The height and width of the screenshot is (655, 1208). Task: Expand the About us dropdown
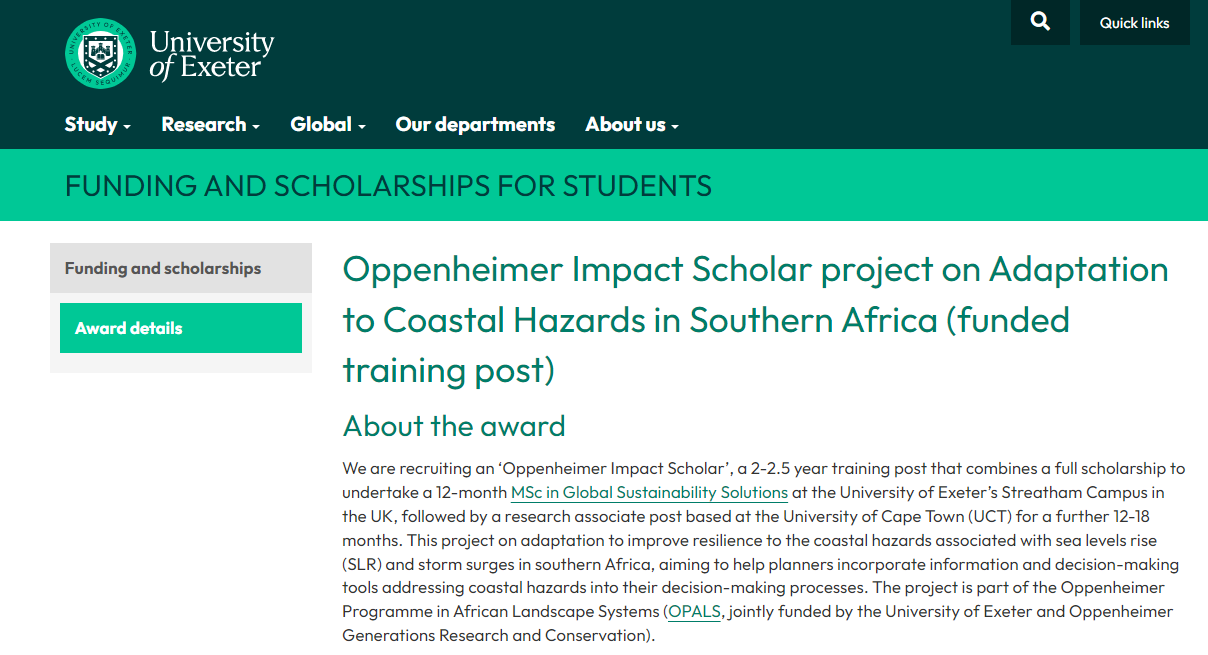625,124
